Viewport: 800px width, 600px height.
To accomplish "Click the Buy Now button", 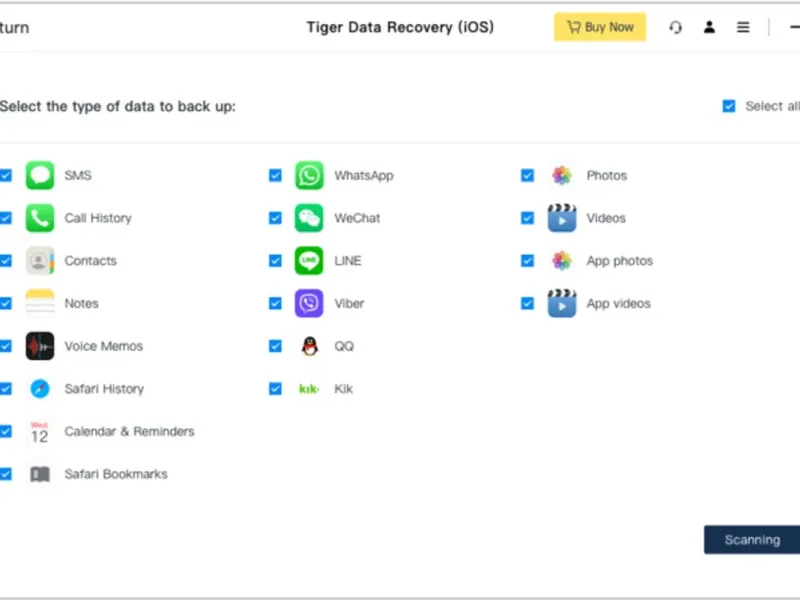I will click(x=600, y=27).
